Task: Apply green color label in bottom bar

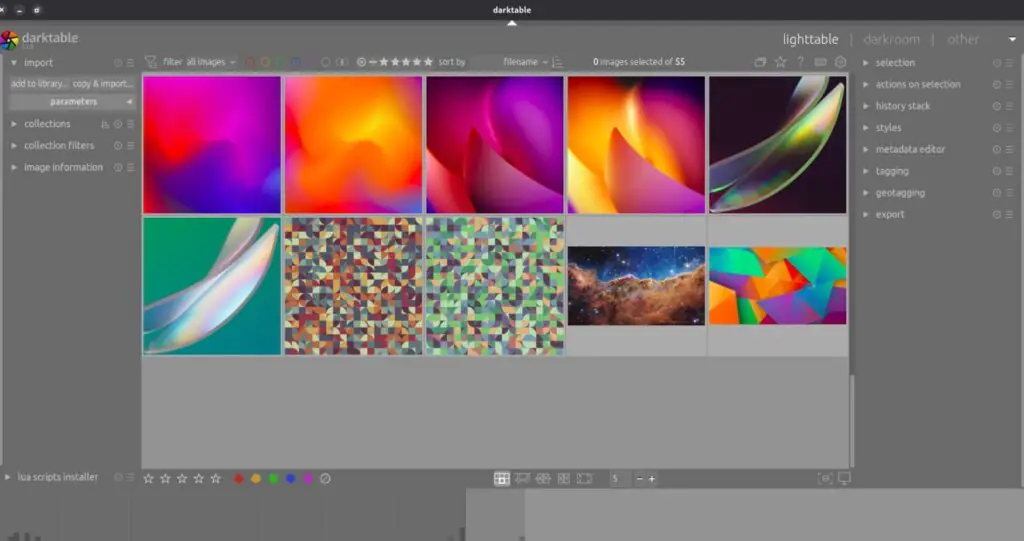Action: [x=274, y=479]
